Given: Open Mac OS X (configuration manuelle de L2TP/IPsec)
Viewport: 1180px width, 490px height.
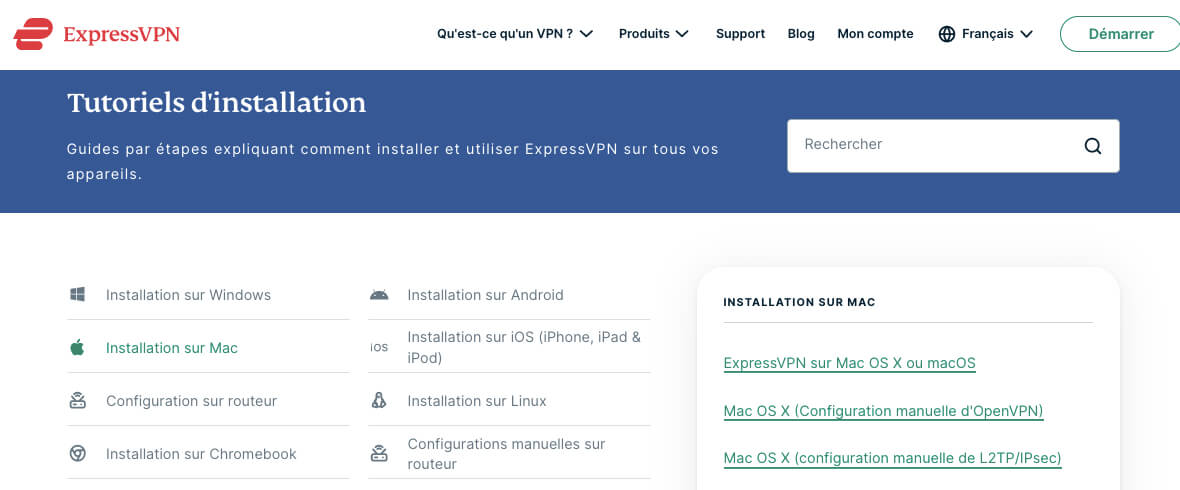Looking at the screenshot, I should coord(893,458).
